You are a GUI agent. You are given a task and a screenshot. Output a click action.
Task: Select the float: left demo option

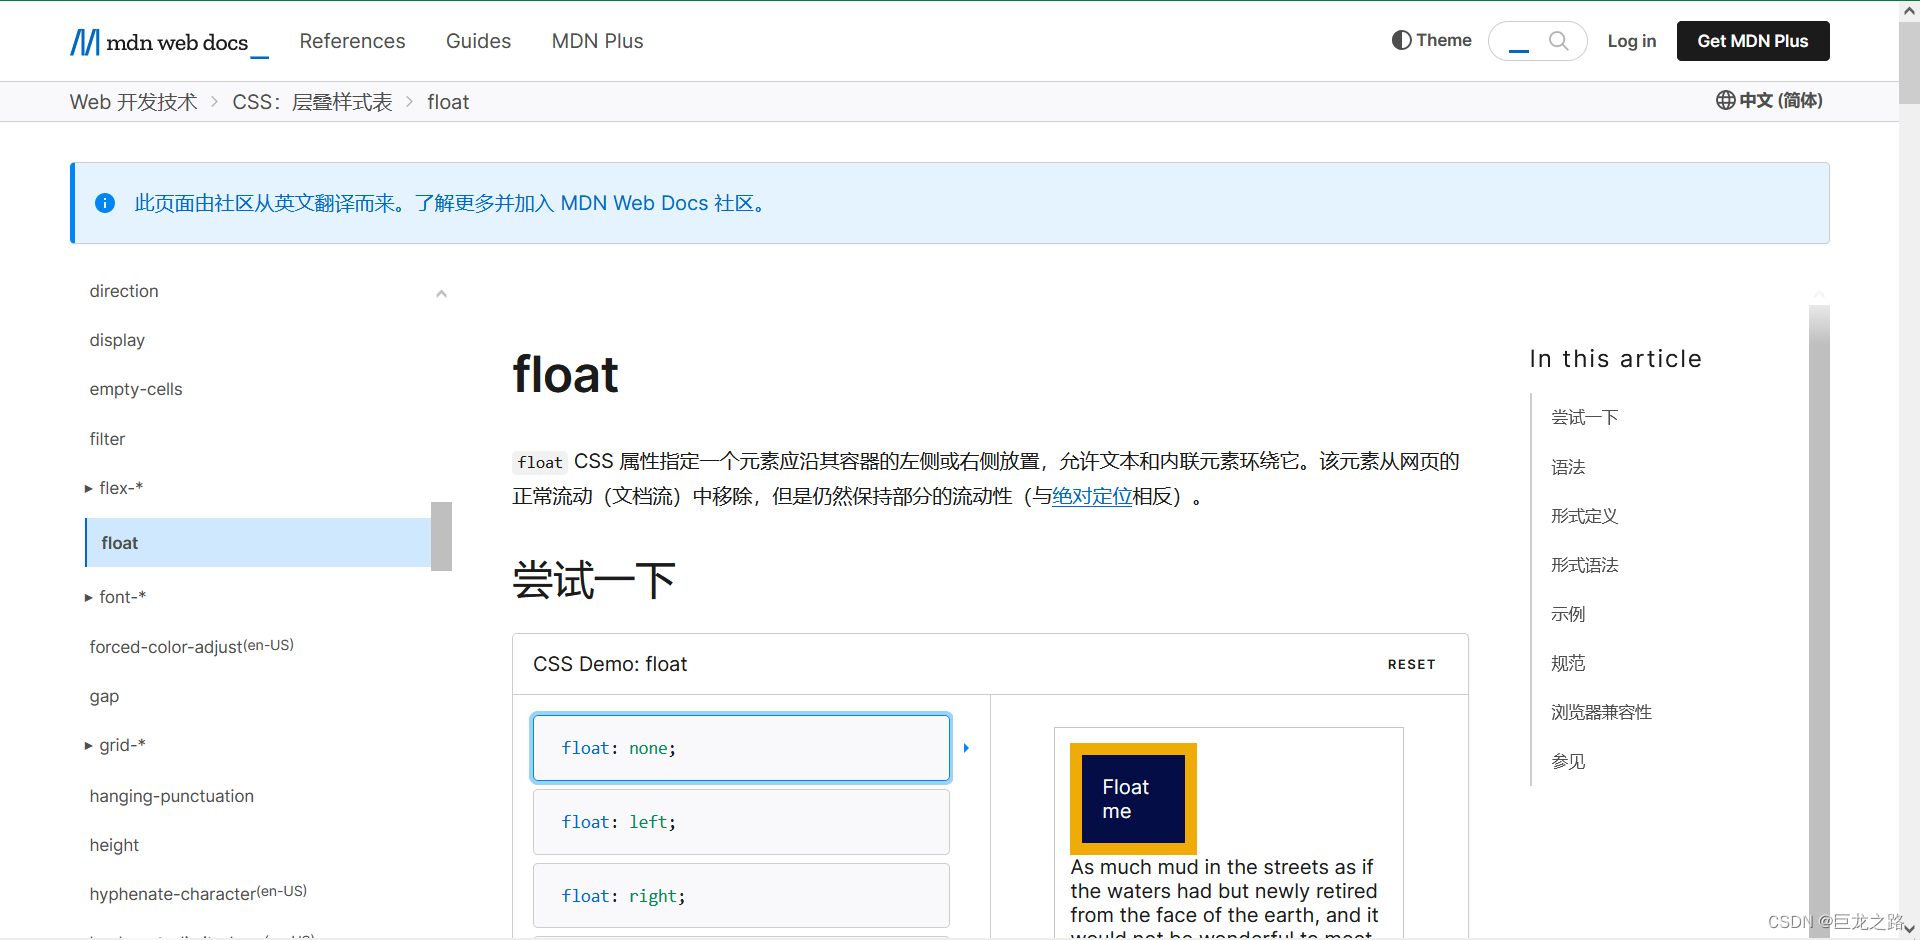[x=740, y=821]
